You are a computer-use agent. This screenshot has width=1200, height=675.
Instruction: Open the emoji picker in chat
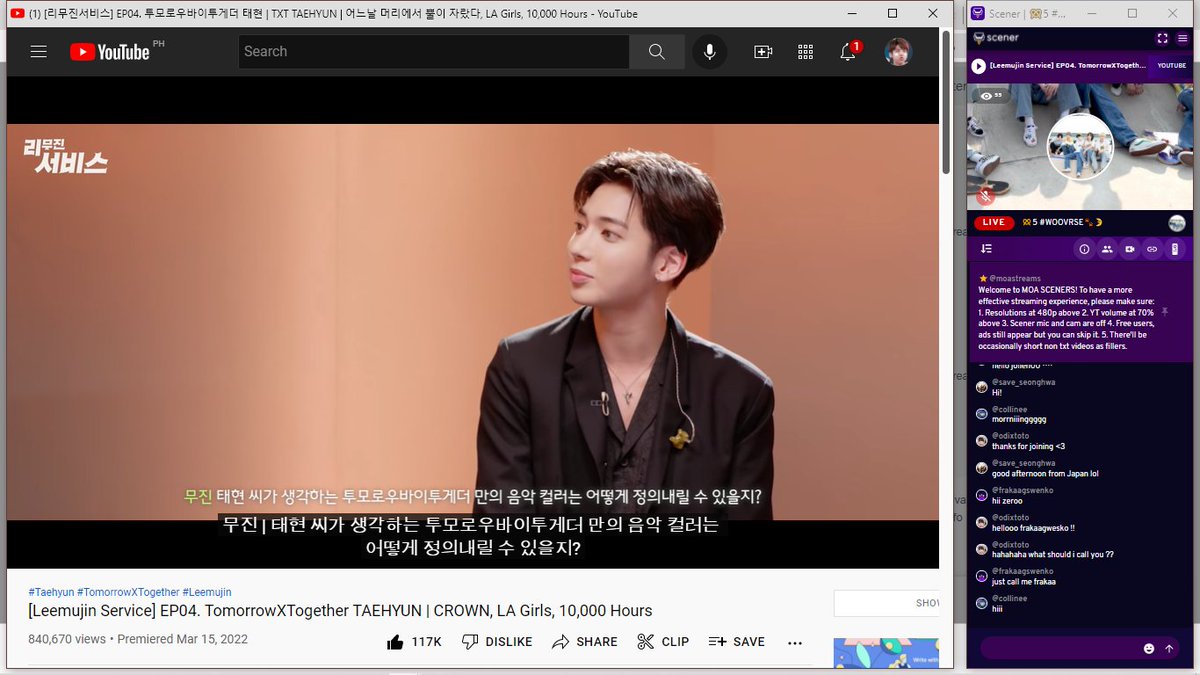pos(1149,649)
